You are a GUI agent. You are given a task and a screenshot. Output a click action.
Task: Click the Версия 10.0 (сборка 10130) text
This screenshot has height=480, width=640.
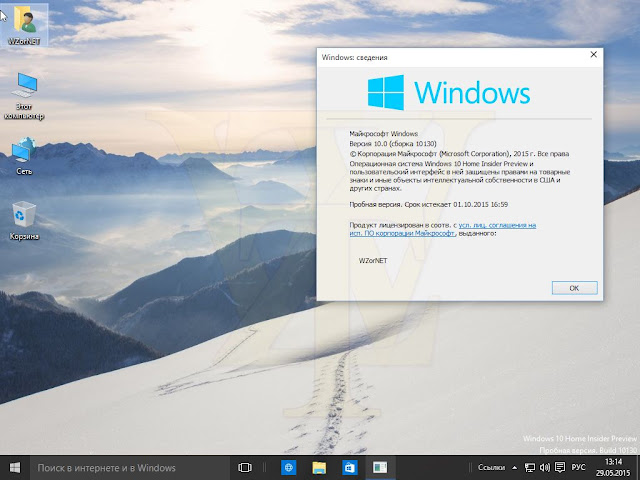393,144
